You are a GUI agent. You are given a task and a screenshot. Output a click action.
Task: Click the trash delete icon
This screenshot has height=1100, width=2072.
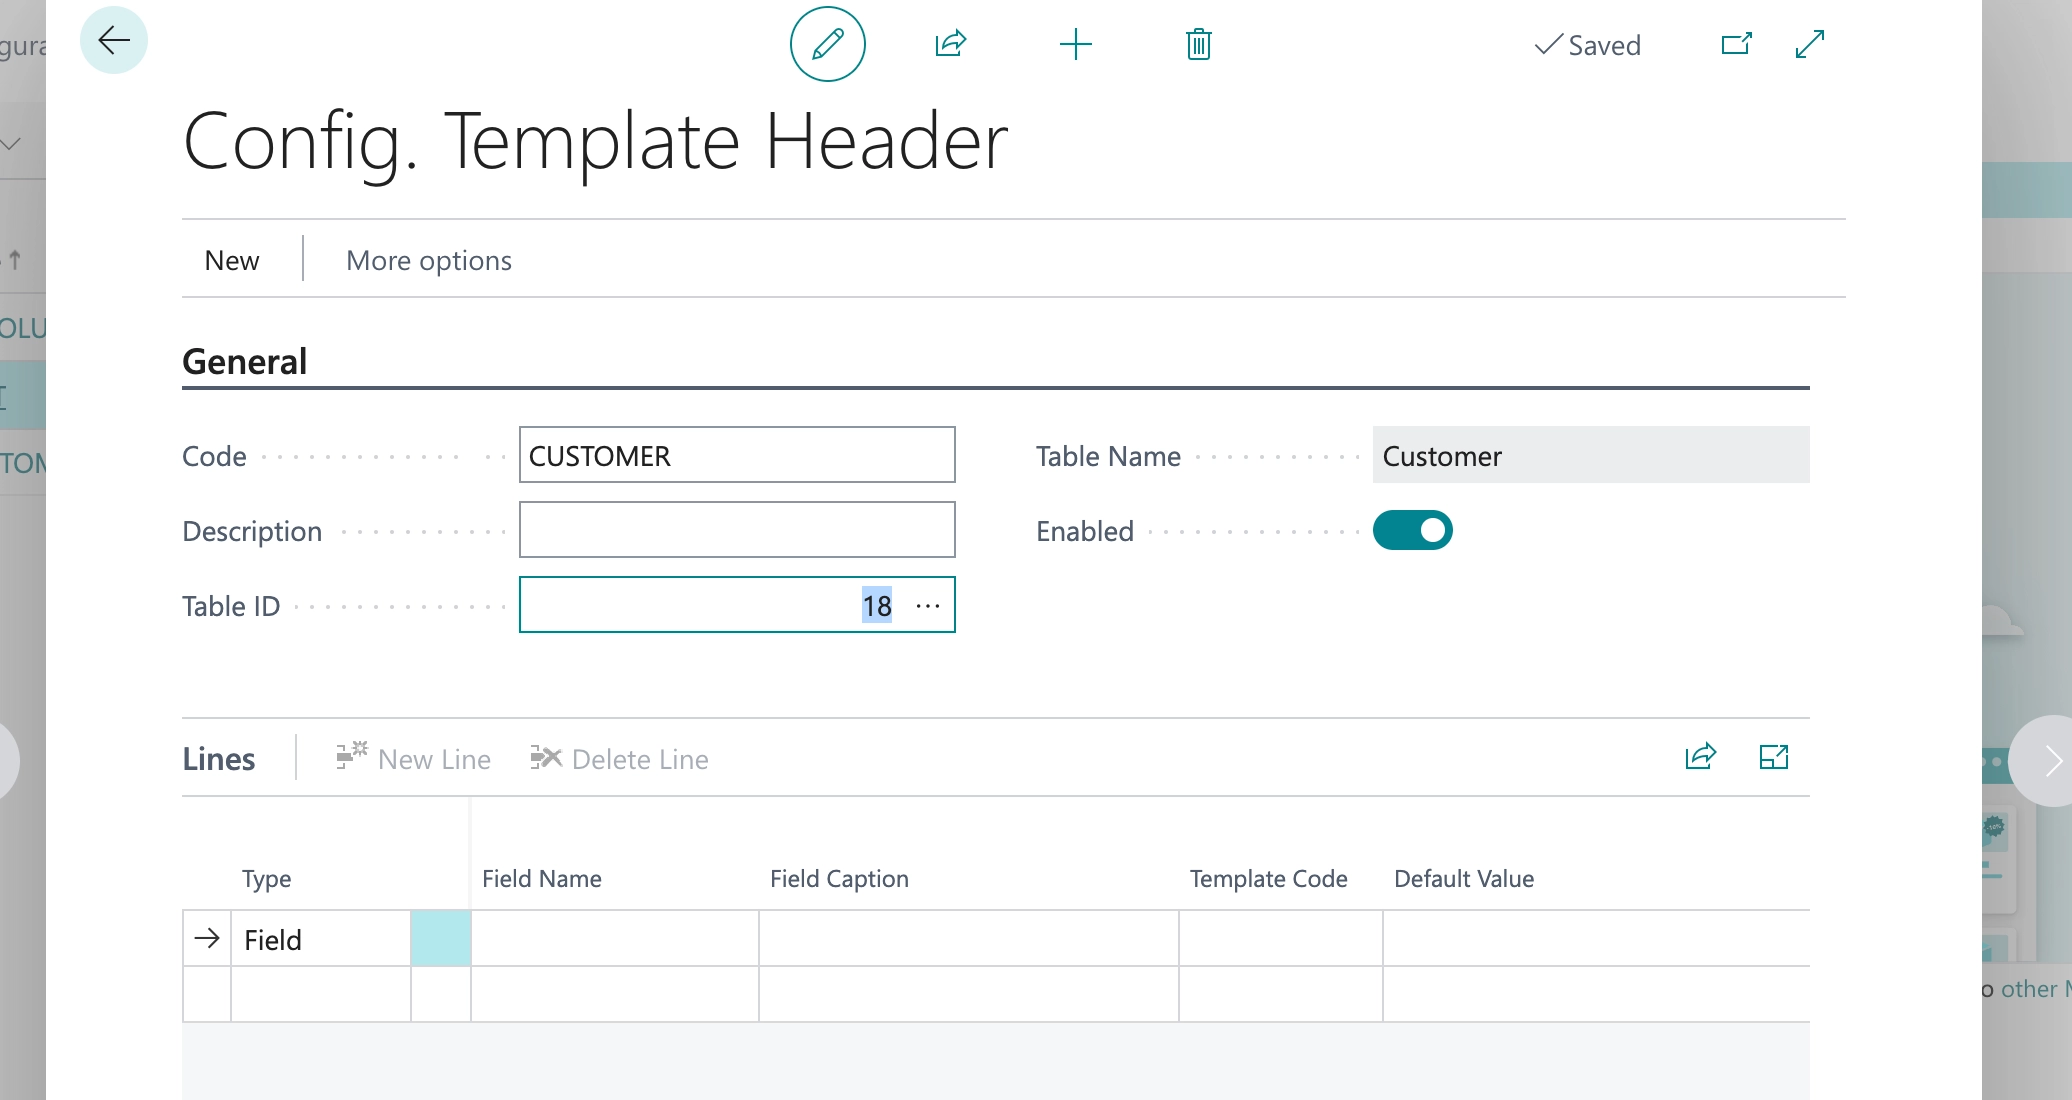coord(1198,44)
